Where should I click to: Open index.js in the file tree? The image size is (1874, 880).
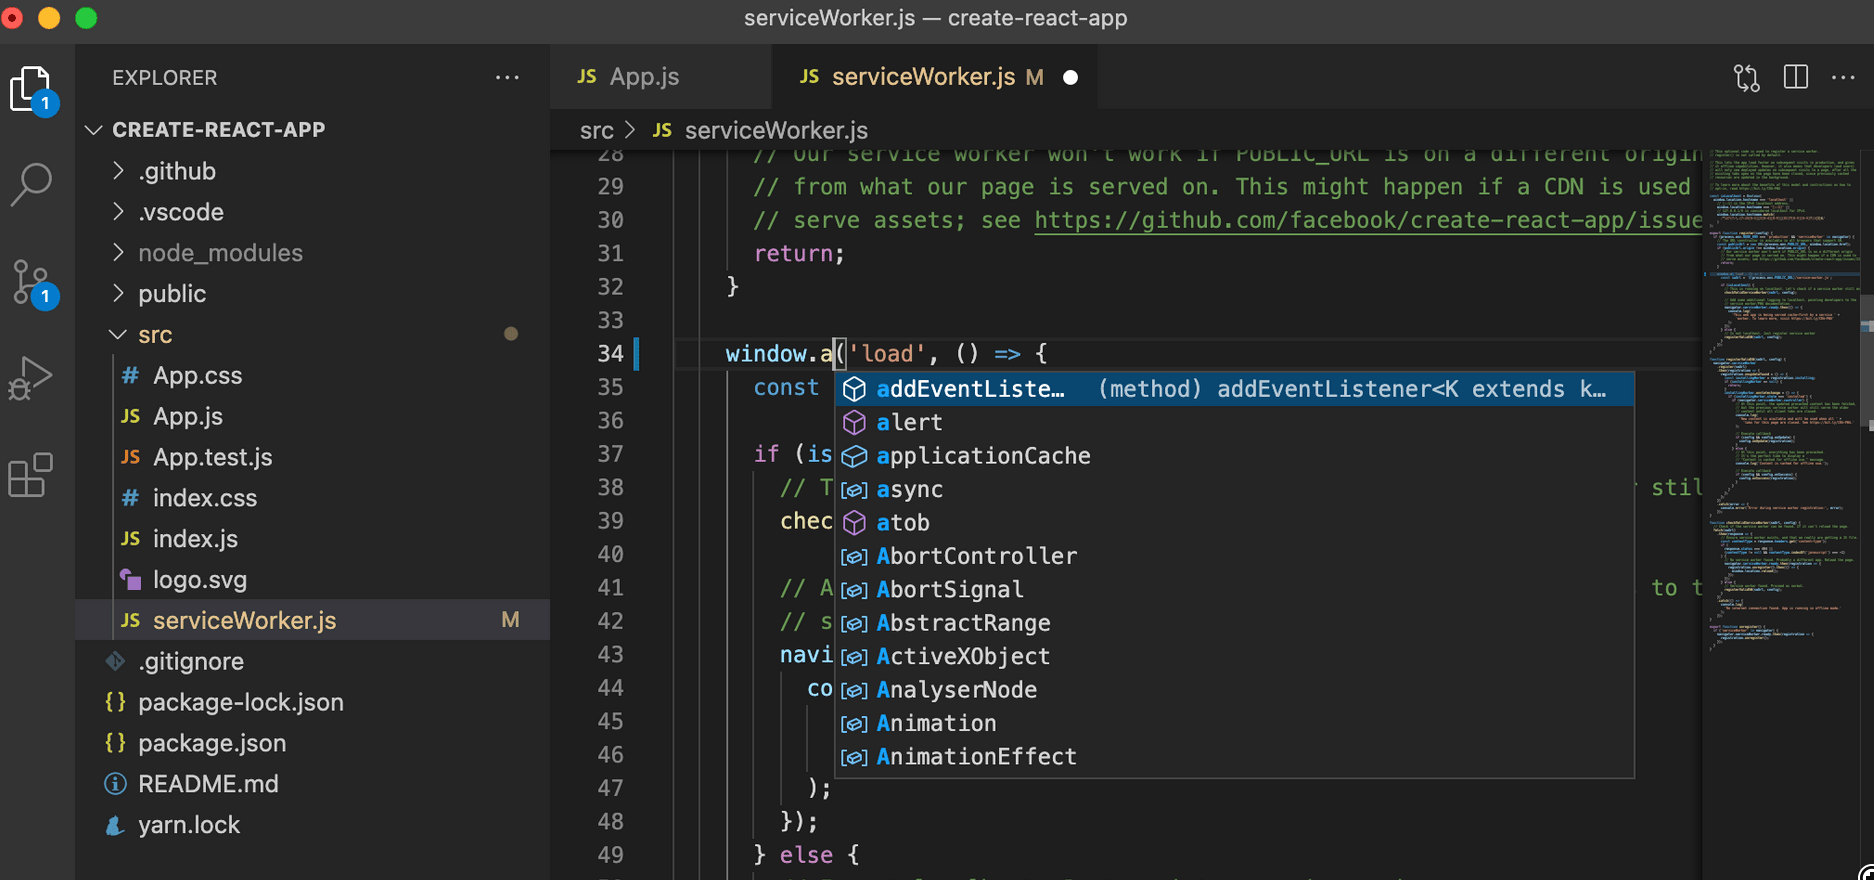[x=313, y=539]
